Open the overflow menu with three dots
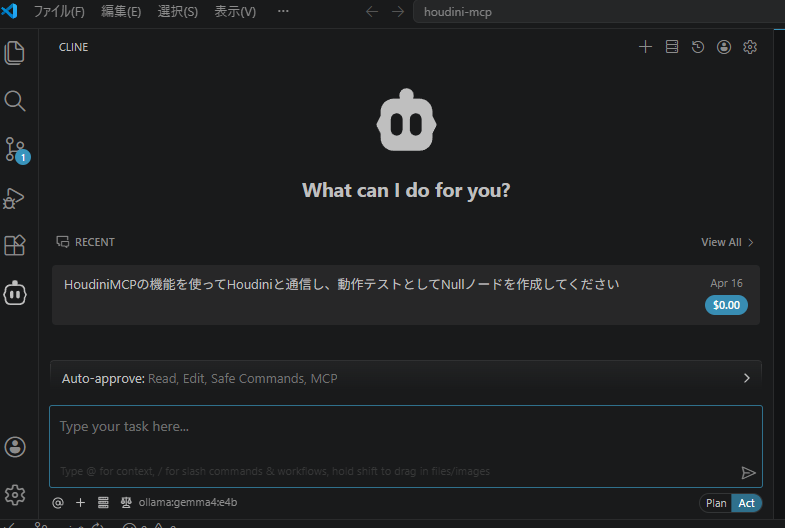This screenshot has height=528, width=785. [x=283, y=11]
